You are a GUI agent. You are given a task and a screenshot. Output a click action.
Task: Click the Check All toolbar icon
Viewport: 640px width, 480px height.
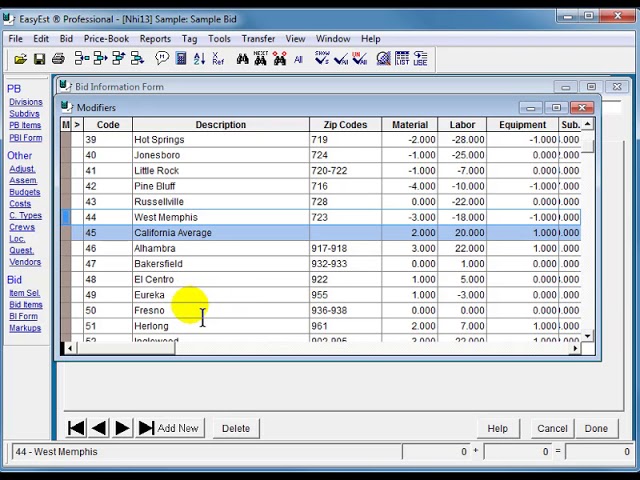pos(341,59)
